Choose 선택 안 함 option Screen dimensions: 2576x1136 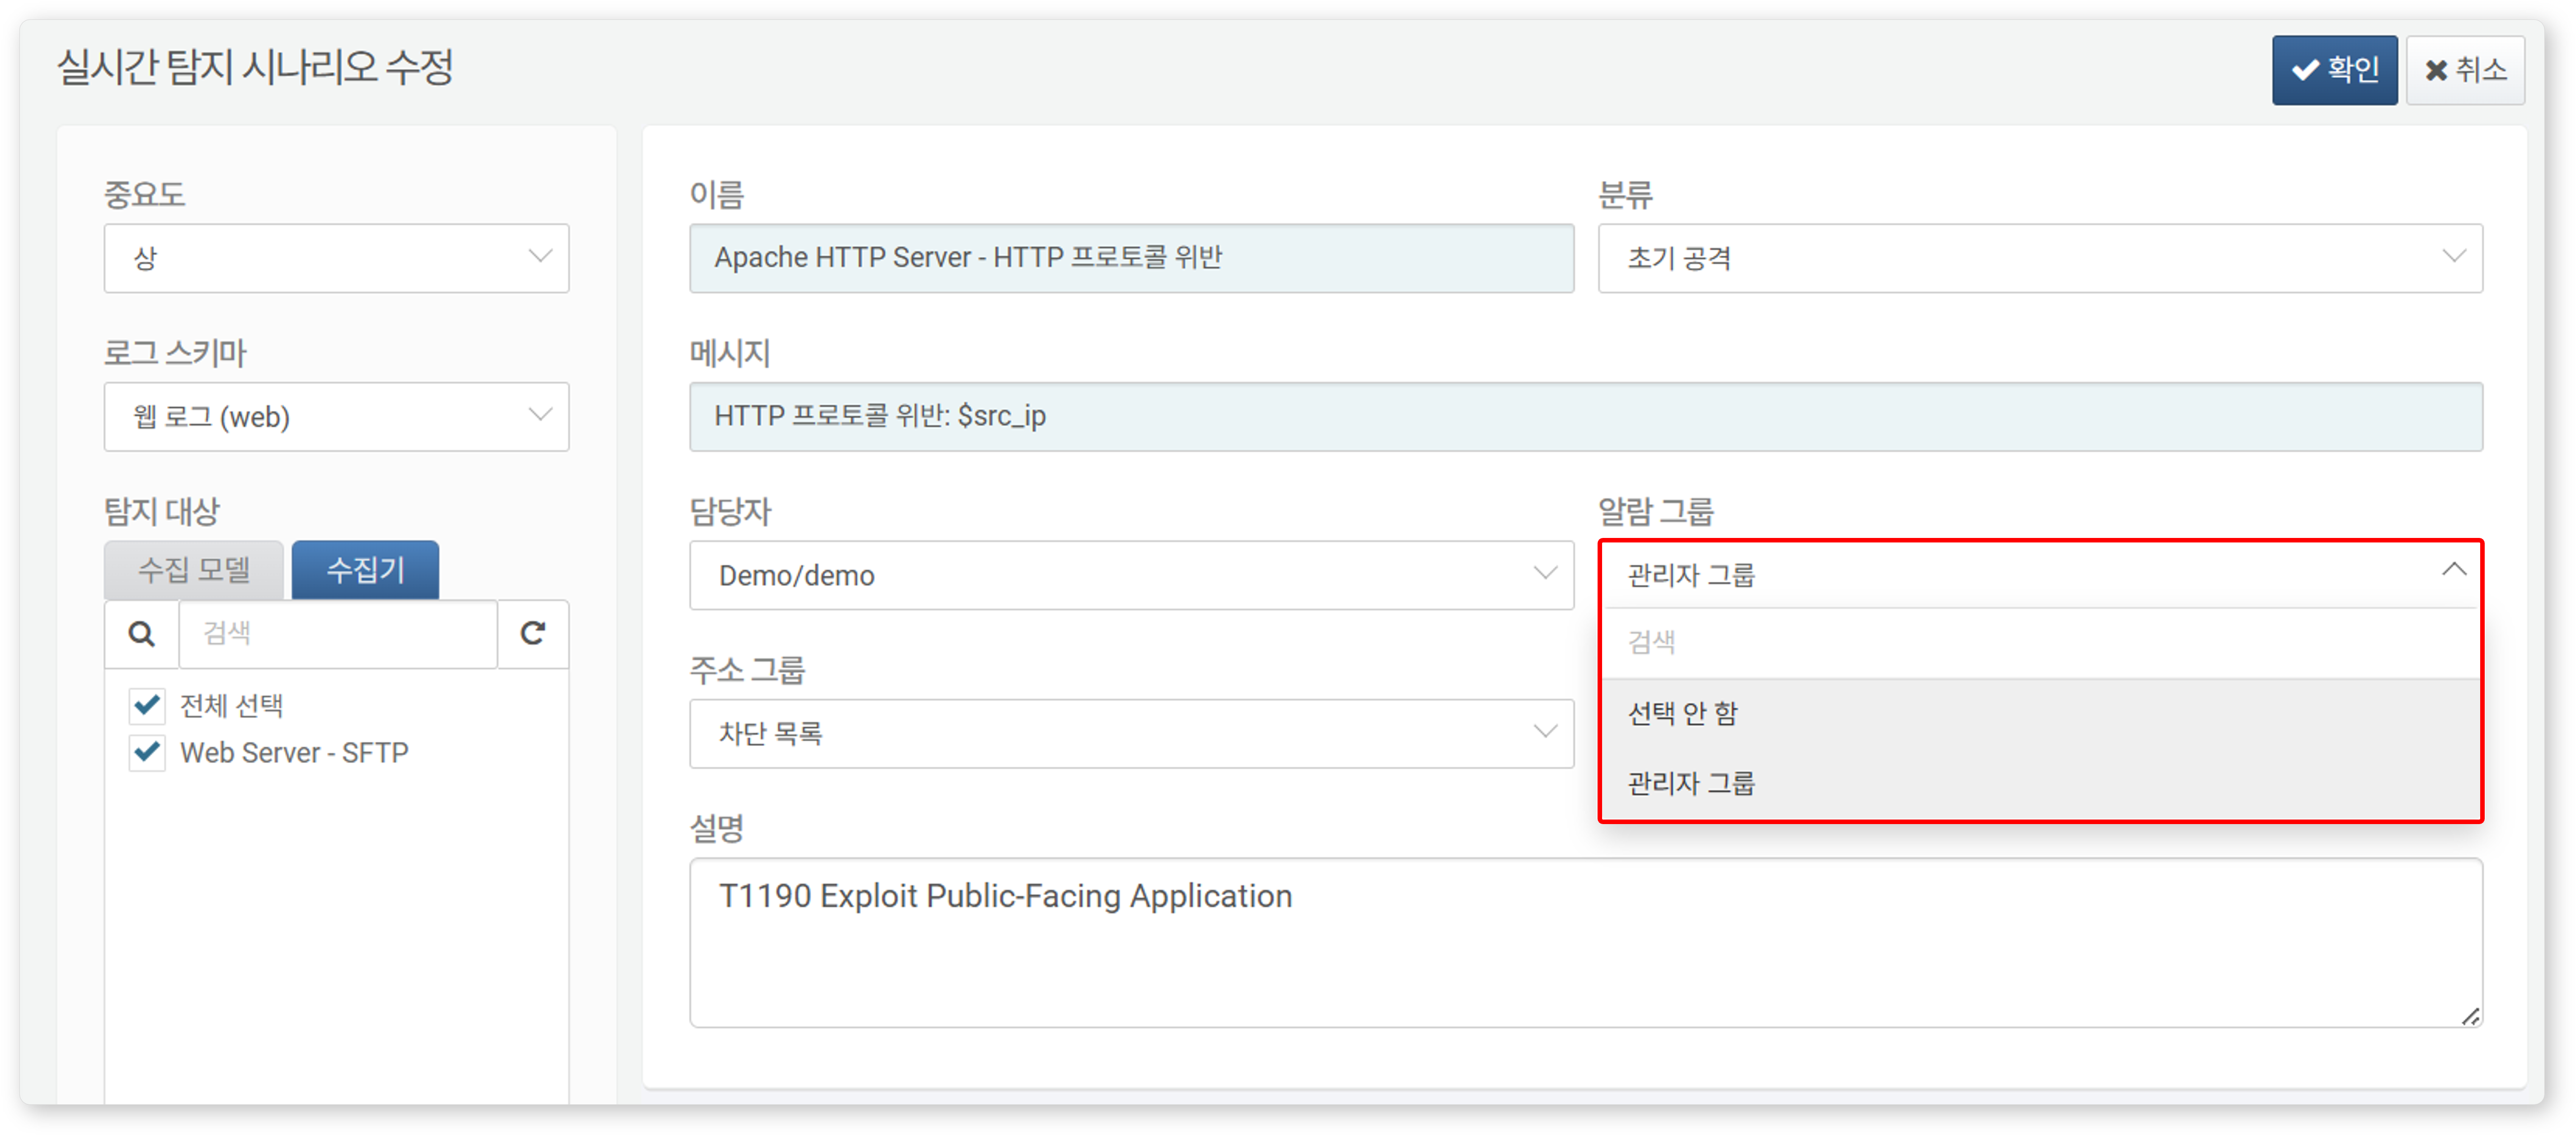coord(2040,714)
